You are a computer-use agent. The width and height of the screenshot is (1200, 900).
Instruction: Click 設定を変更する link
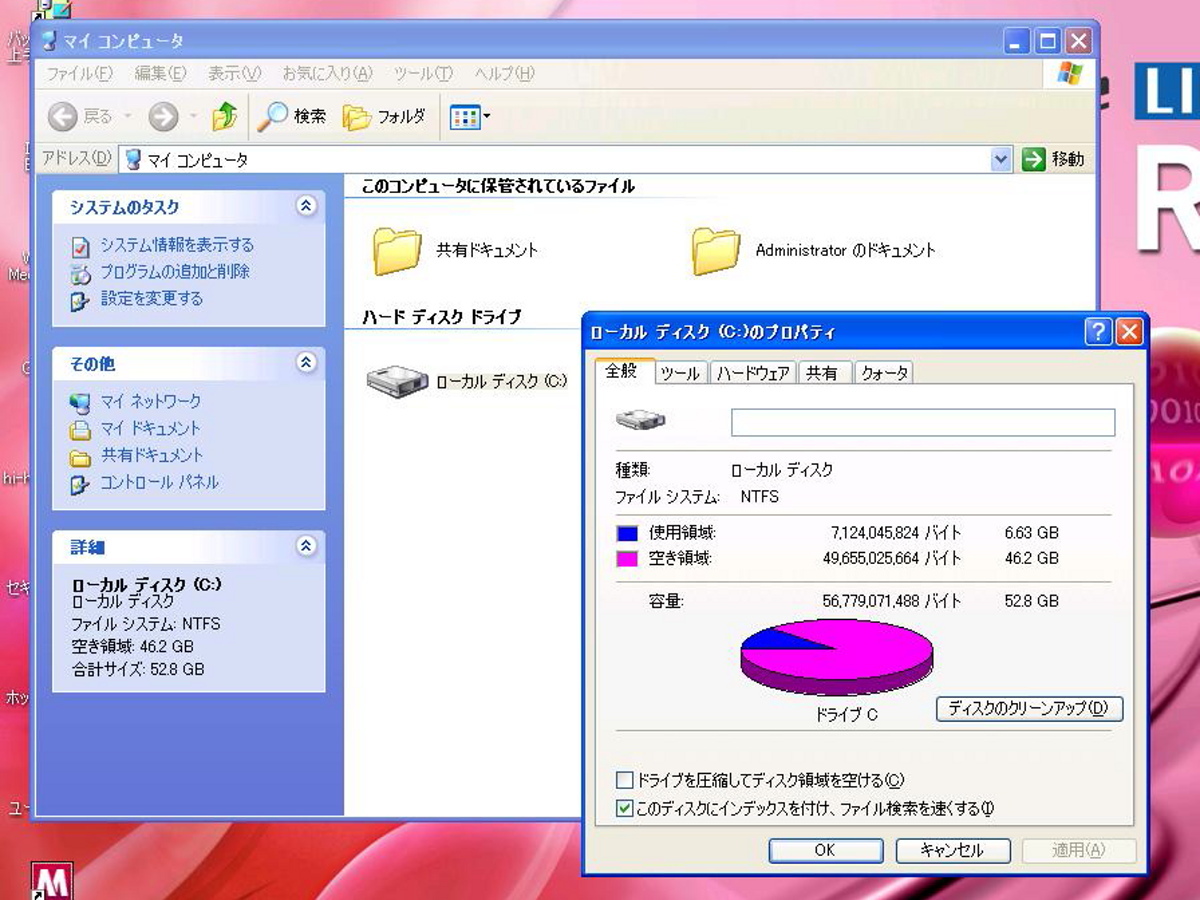[151, 299]
